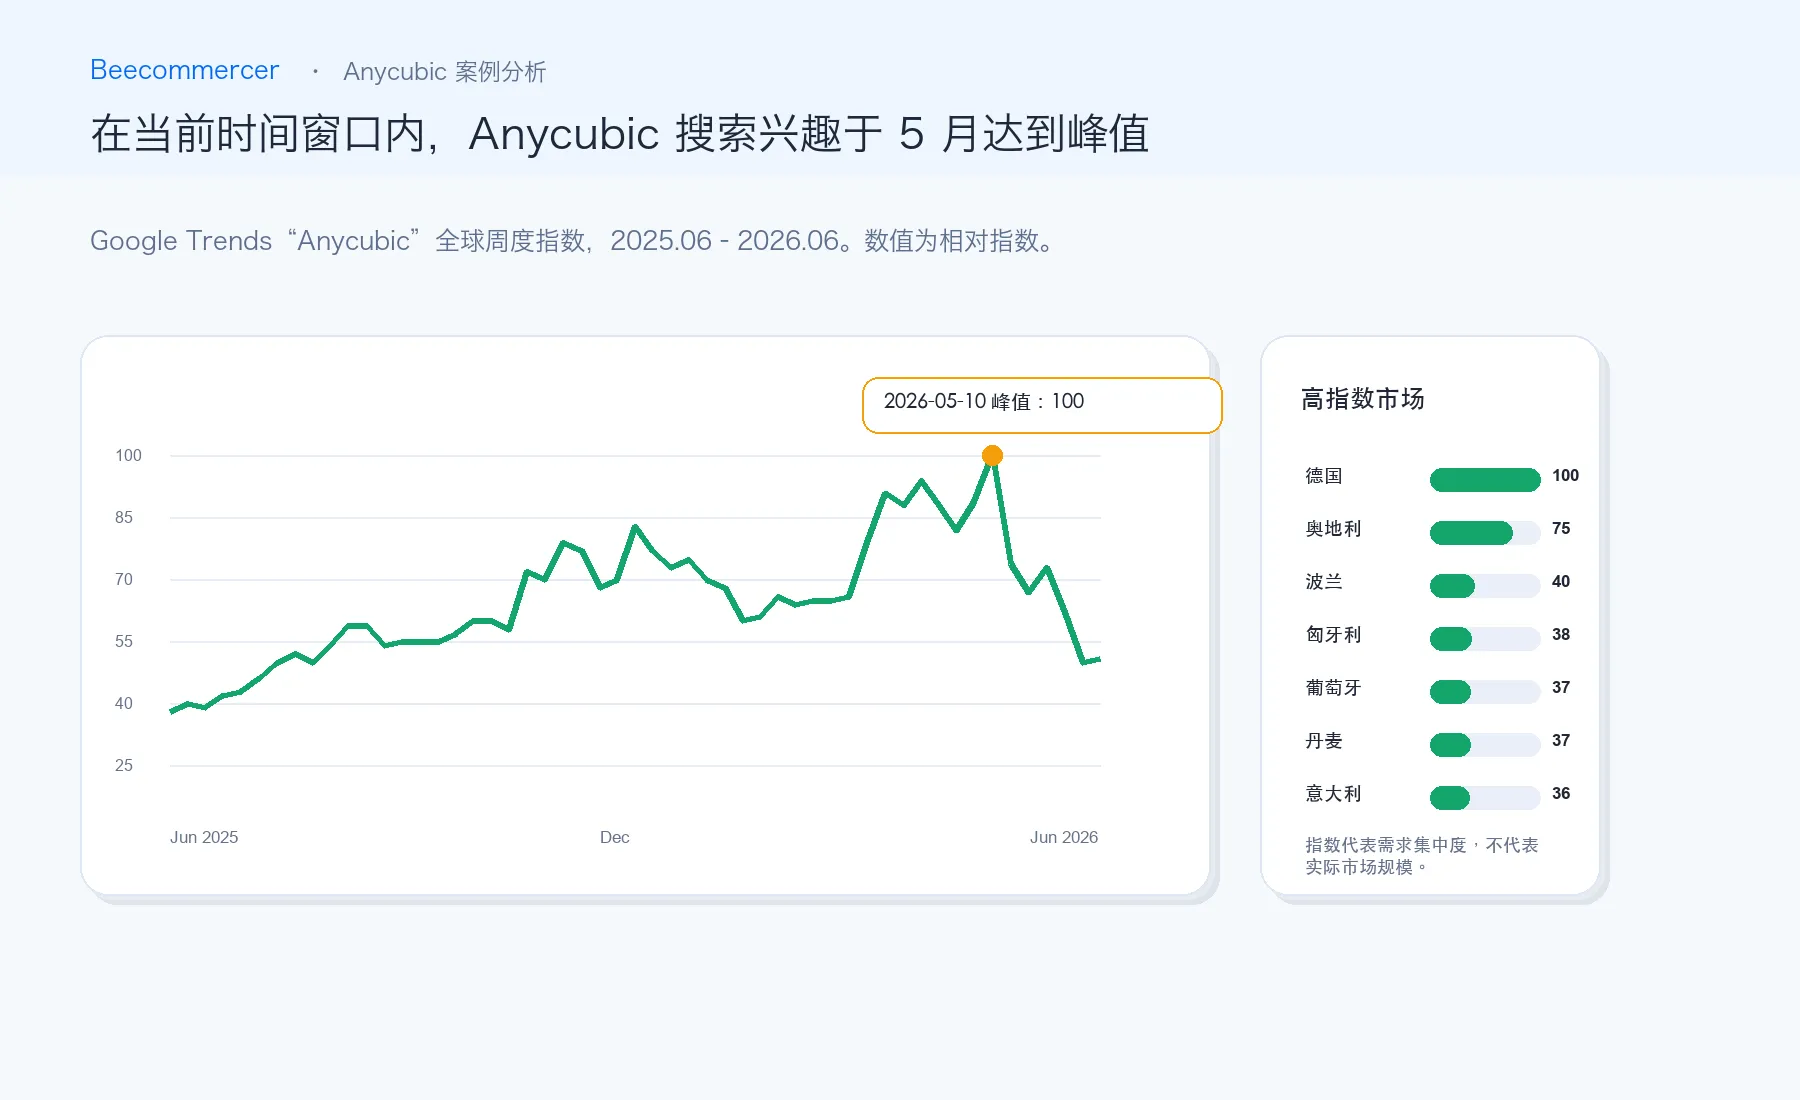Click the 波兰 country label

pos(1323,582)
